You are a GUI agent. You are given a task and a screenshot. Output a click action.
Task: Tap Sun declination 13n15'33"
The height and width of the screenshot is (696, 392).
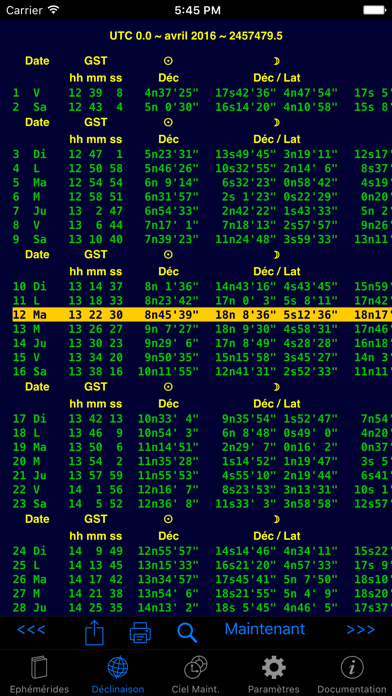(168, 565)
